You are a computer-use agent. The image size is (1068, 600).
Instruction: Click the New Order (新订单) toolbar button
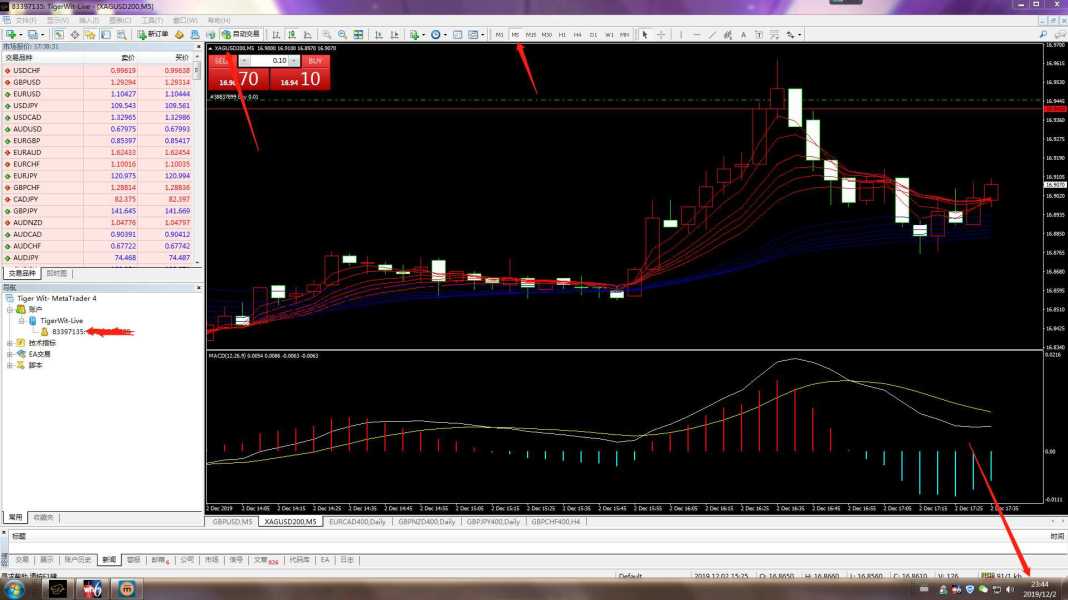tap(152, 34)
